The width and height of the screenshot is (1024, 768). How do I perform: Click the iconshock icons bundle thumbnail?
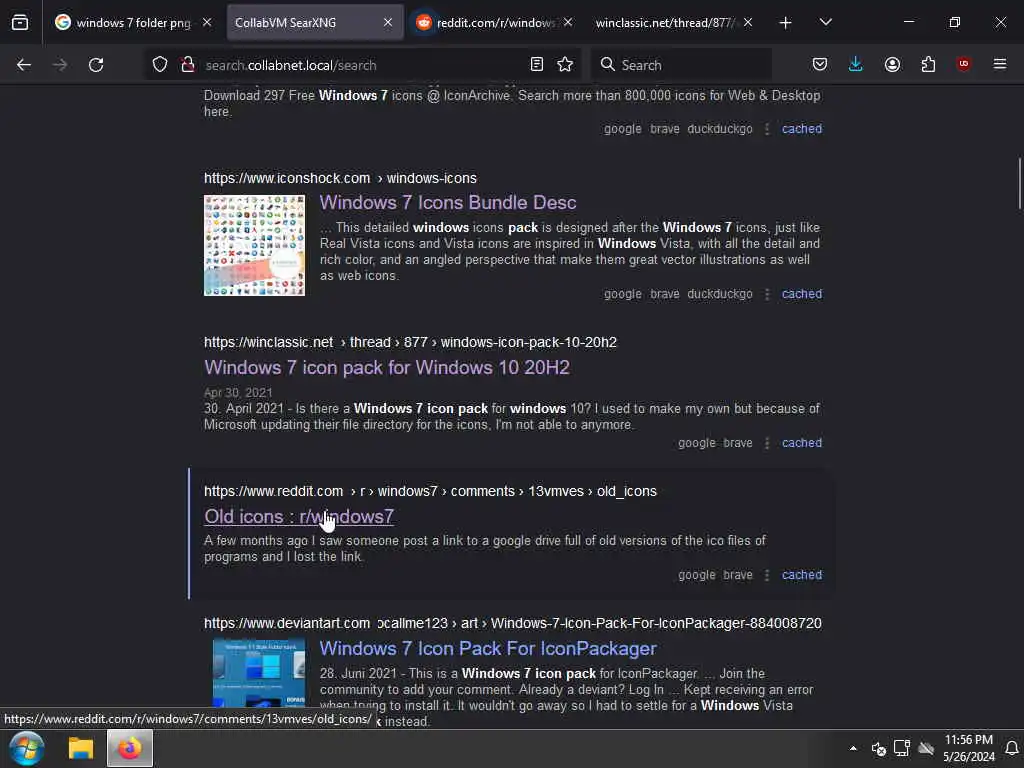tap(254, 246)
